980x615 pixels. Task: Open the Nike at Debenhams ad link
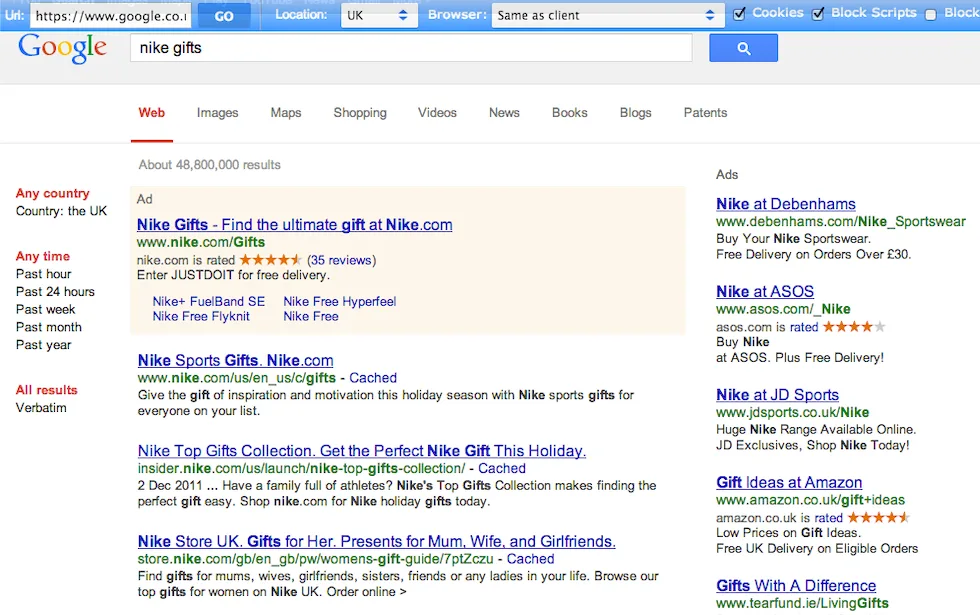point(786,204)
